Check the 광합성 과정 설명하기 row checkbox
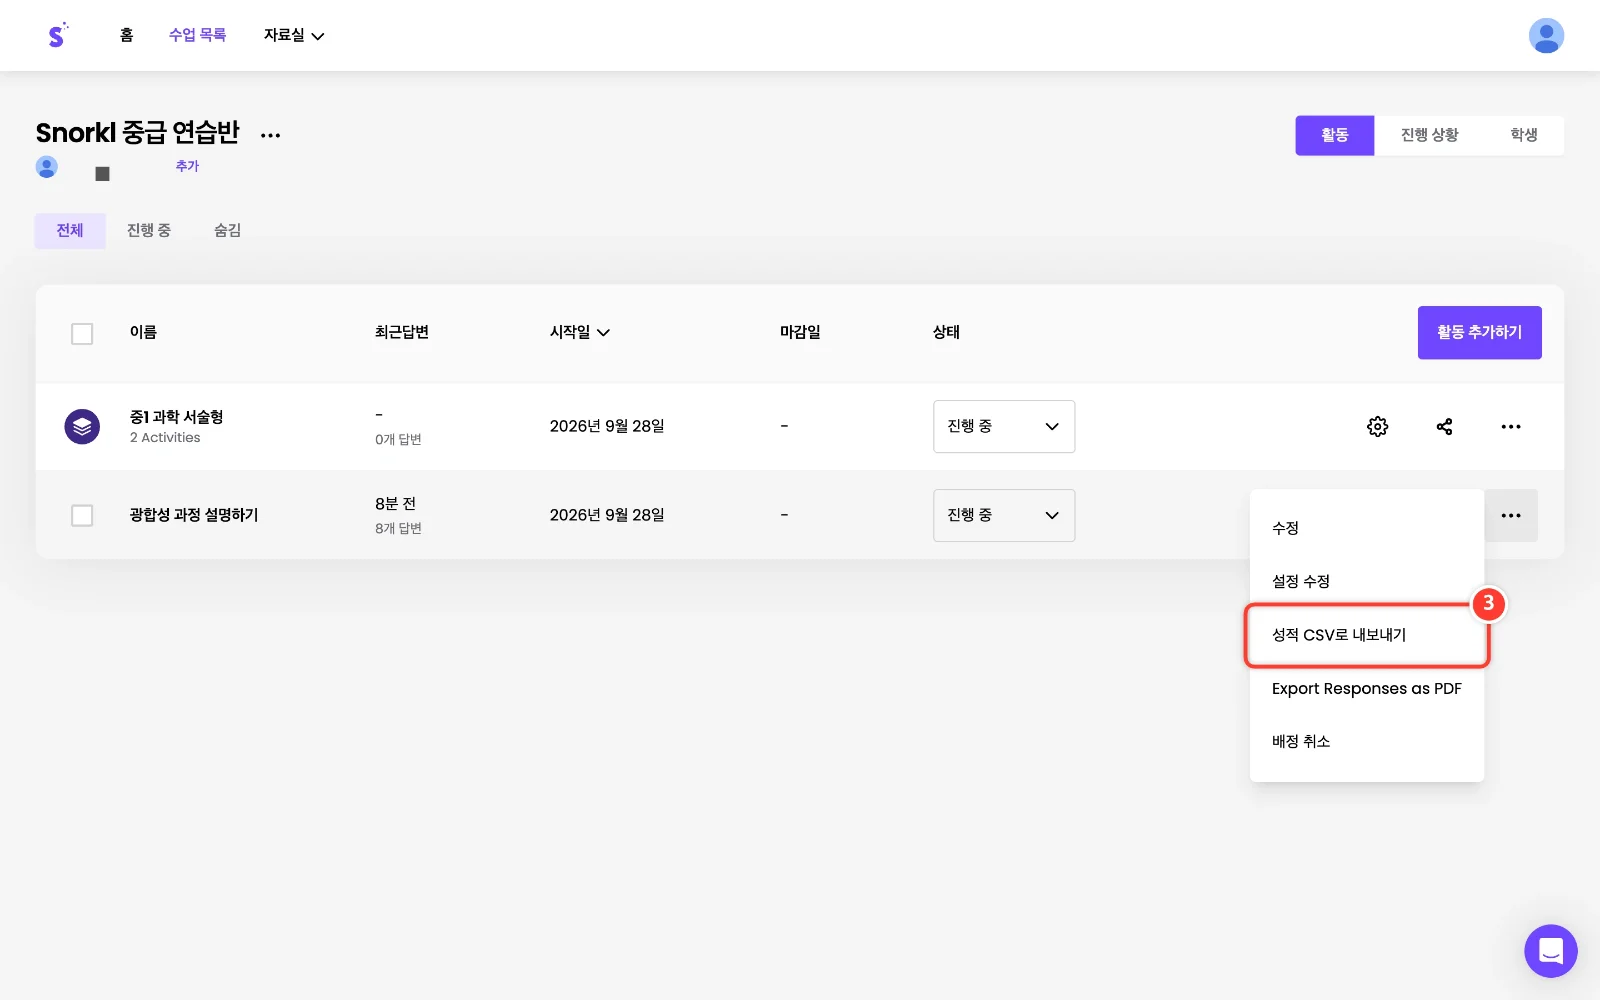 pyautogui.click(x=82, y=516)
